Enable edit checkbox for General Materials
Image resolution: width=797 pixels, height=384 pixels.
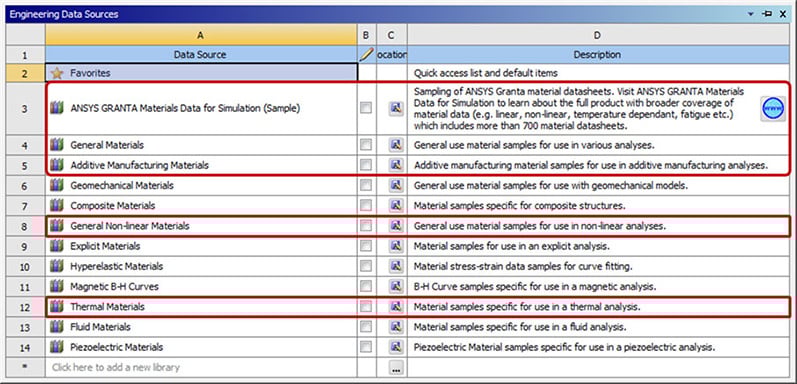click(365, 145)
